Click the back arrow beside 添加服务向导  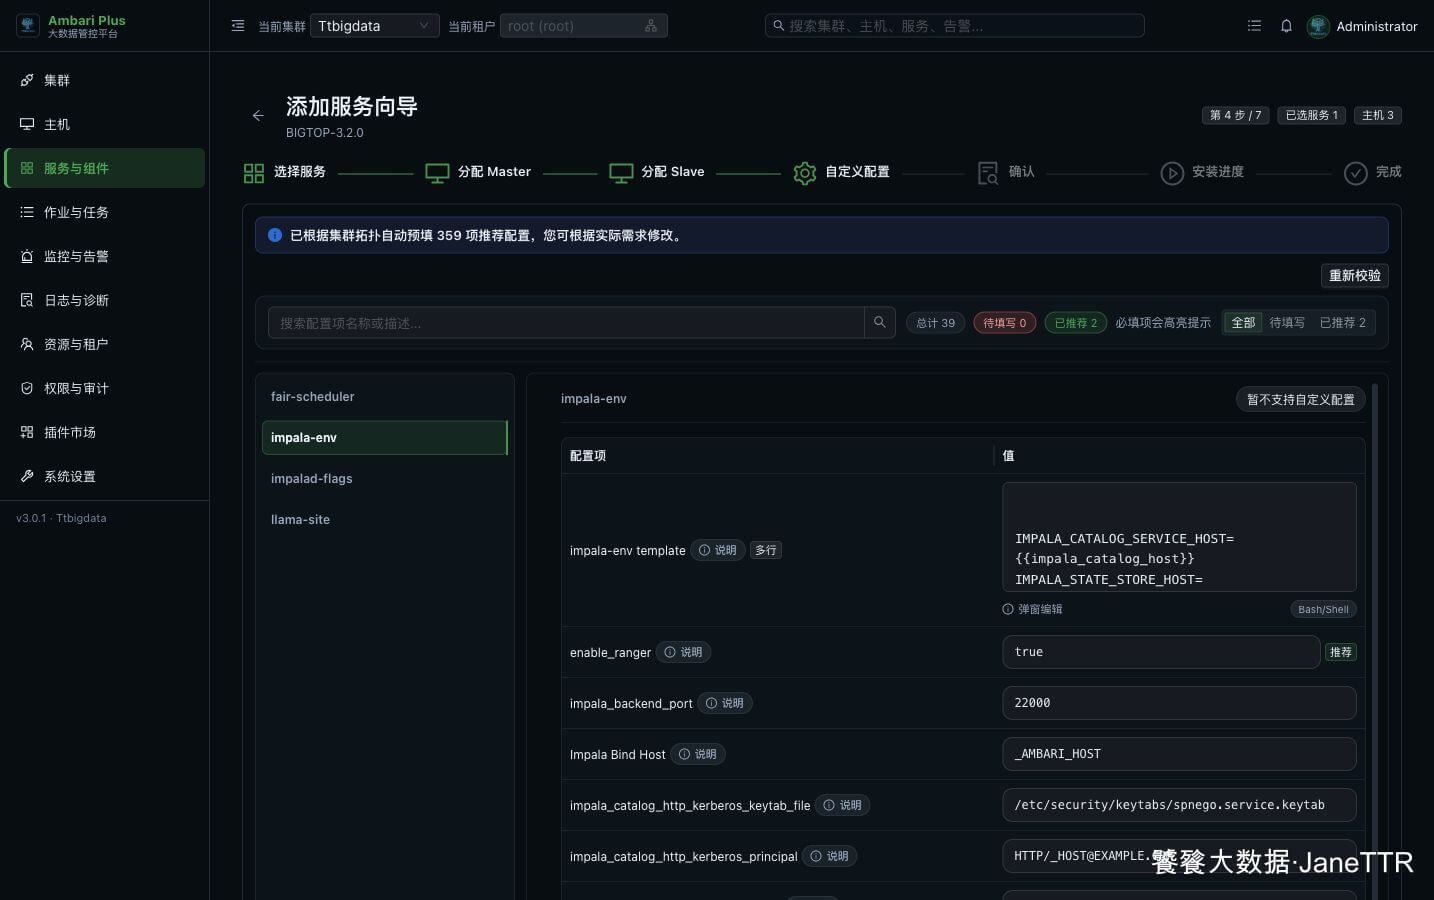(258, 116)
